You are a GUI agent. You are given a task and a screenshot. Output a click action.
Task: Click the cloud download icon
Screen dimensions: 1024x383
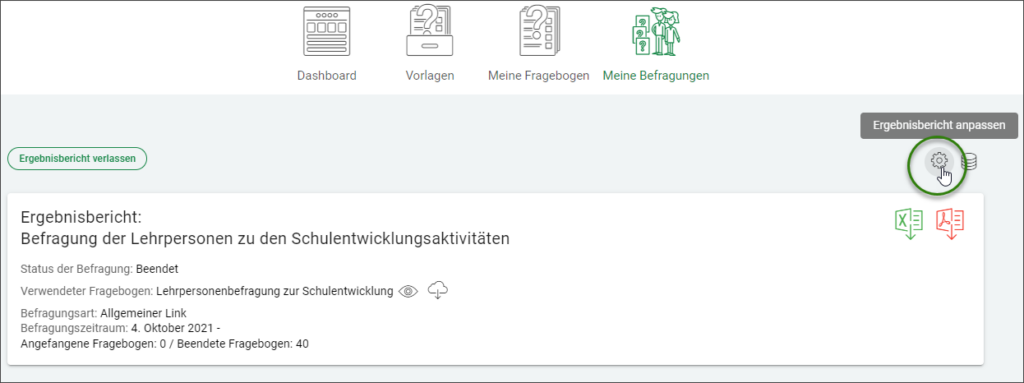click(x=439, y=291)
